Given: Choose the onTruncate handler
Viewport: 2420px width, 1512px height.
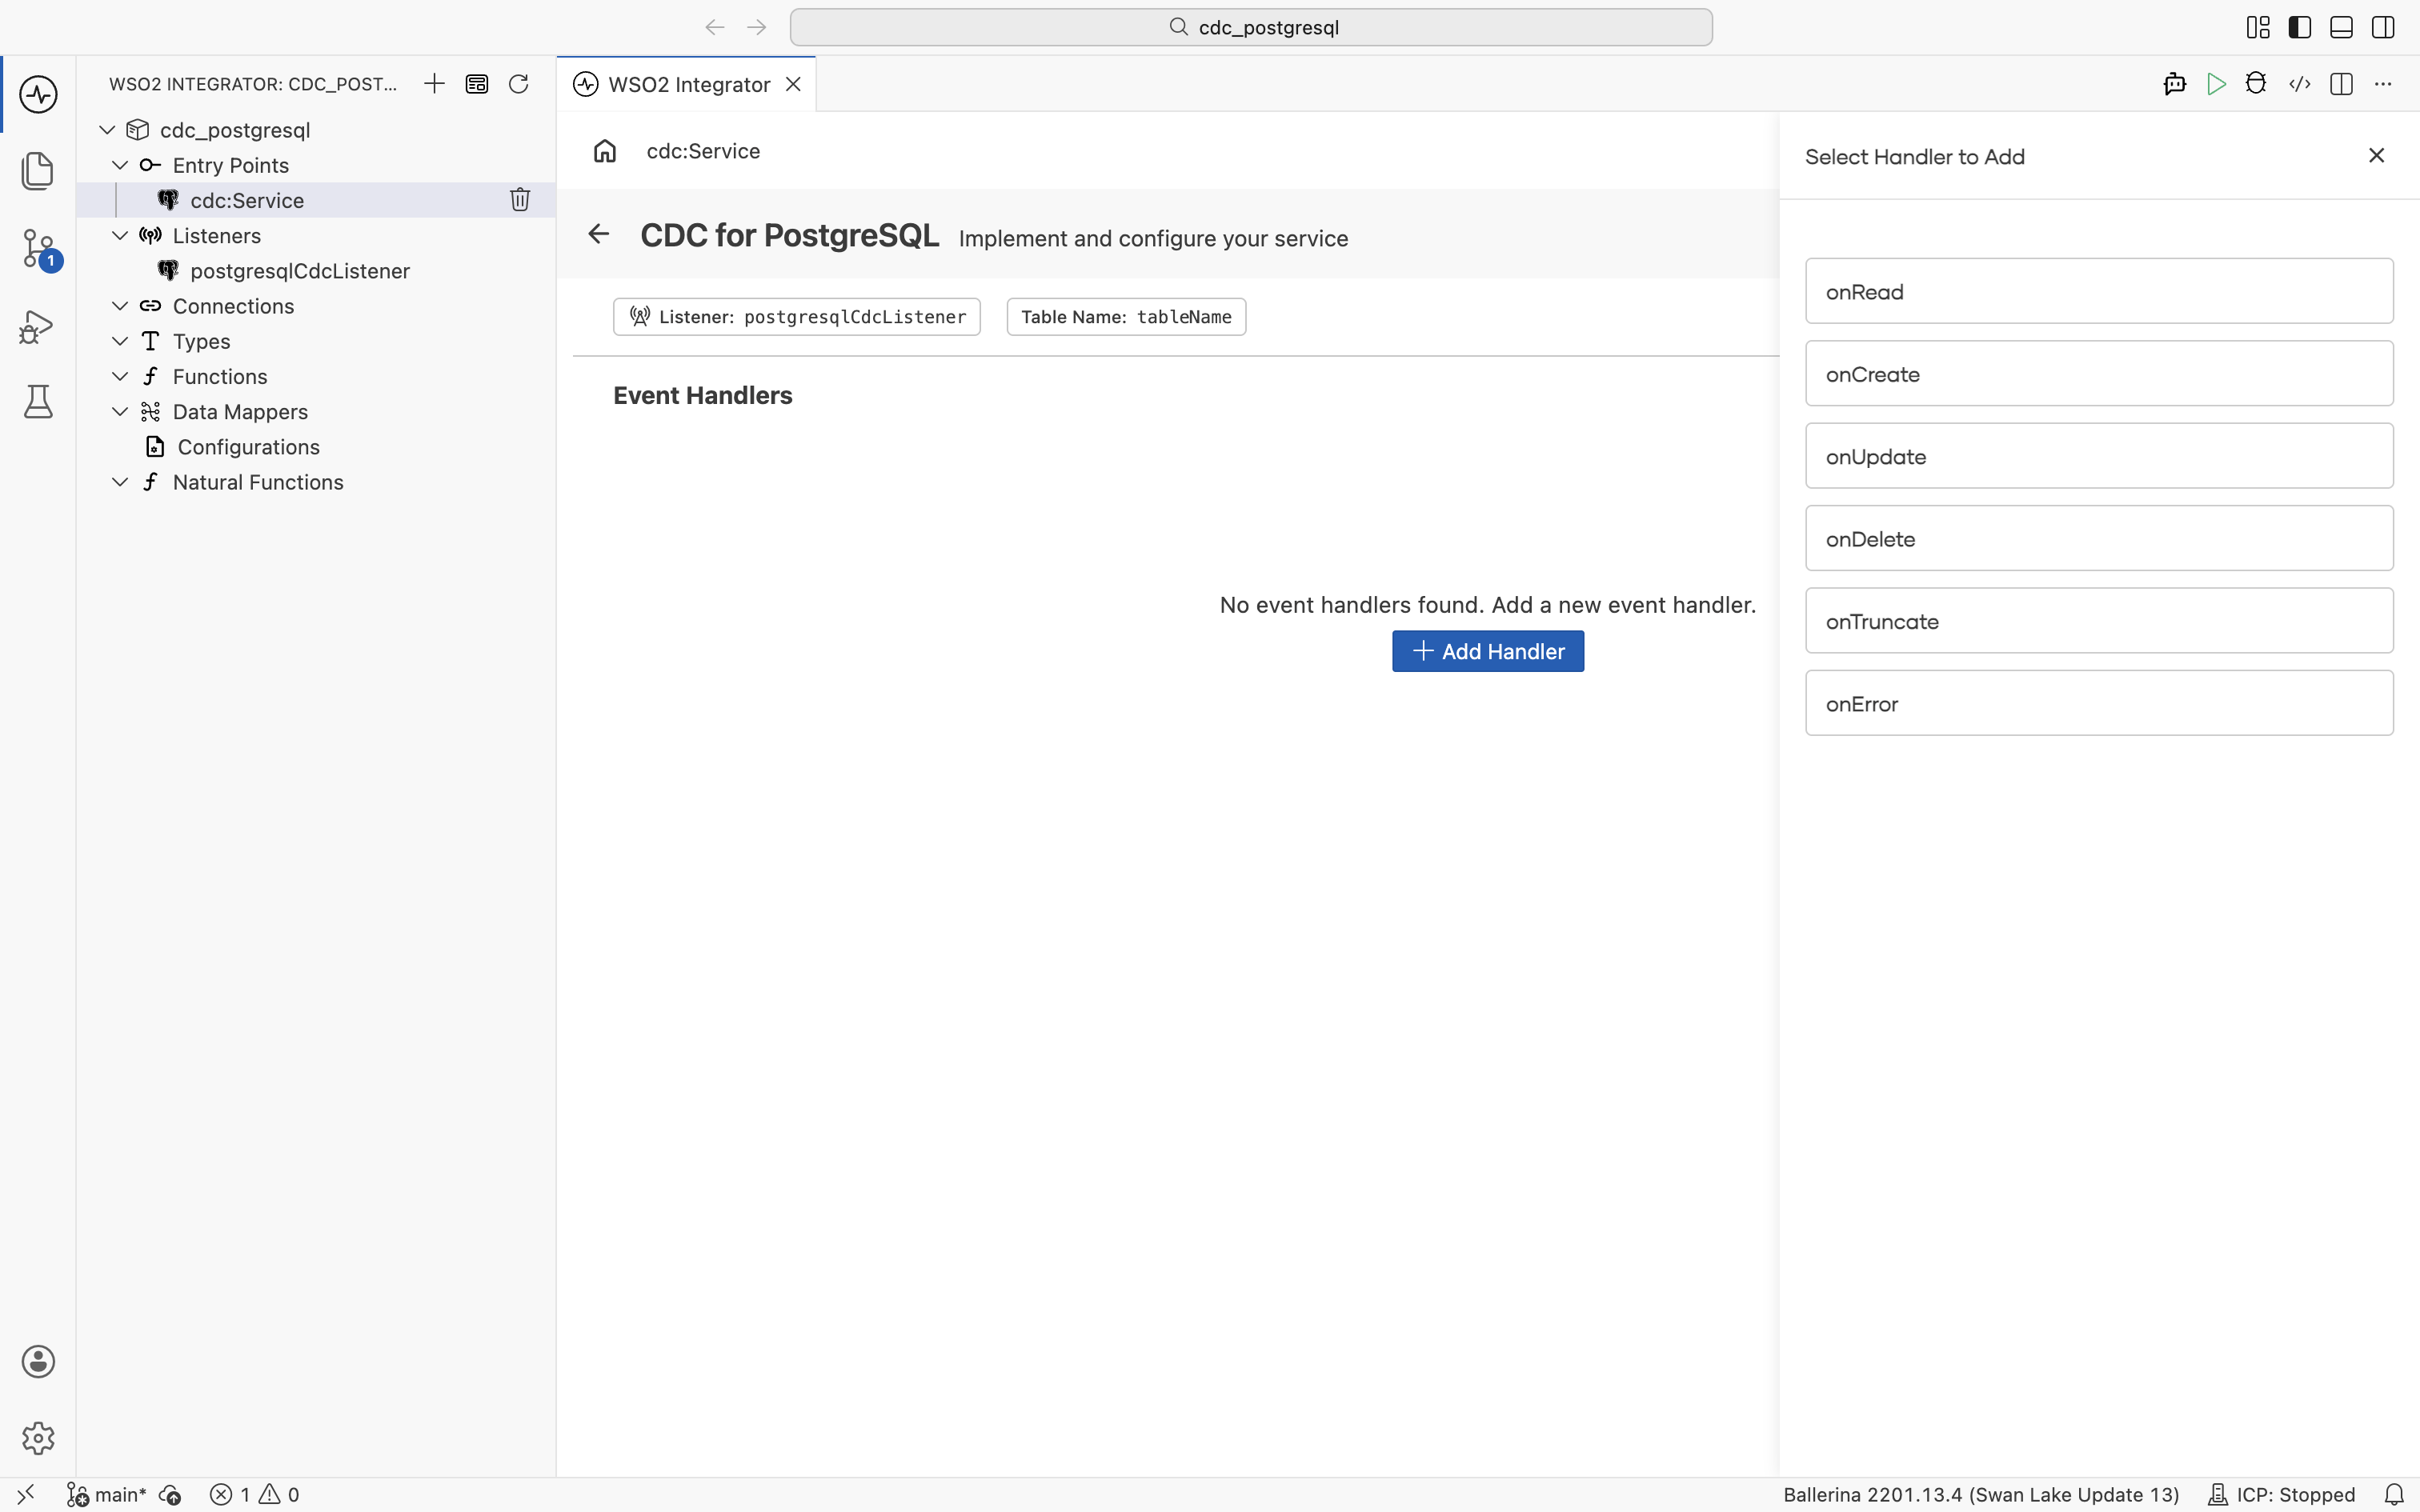Looking at the screenshot, I should tap(2099, 620).
